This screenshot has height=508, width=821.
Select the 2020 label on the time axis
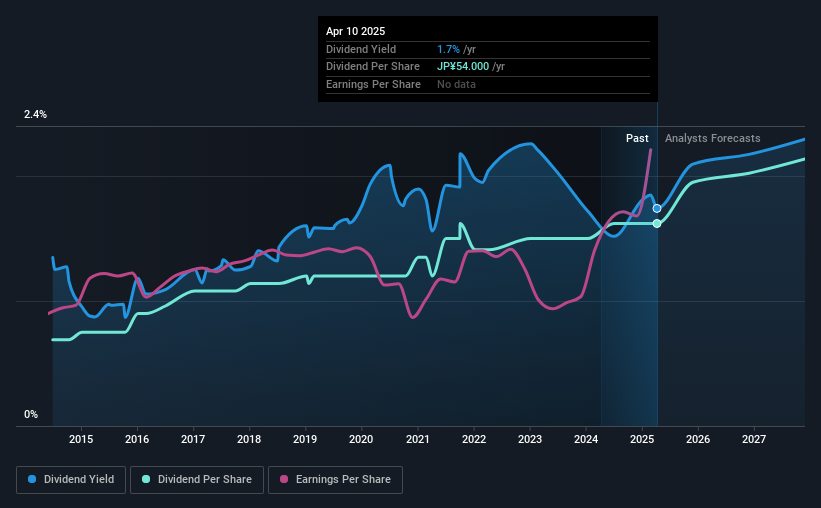coord(361,439)
